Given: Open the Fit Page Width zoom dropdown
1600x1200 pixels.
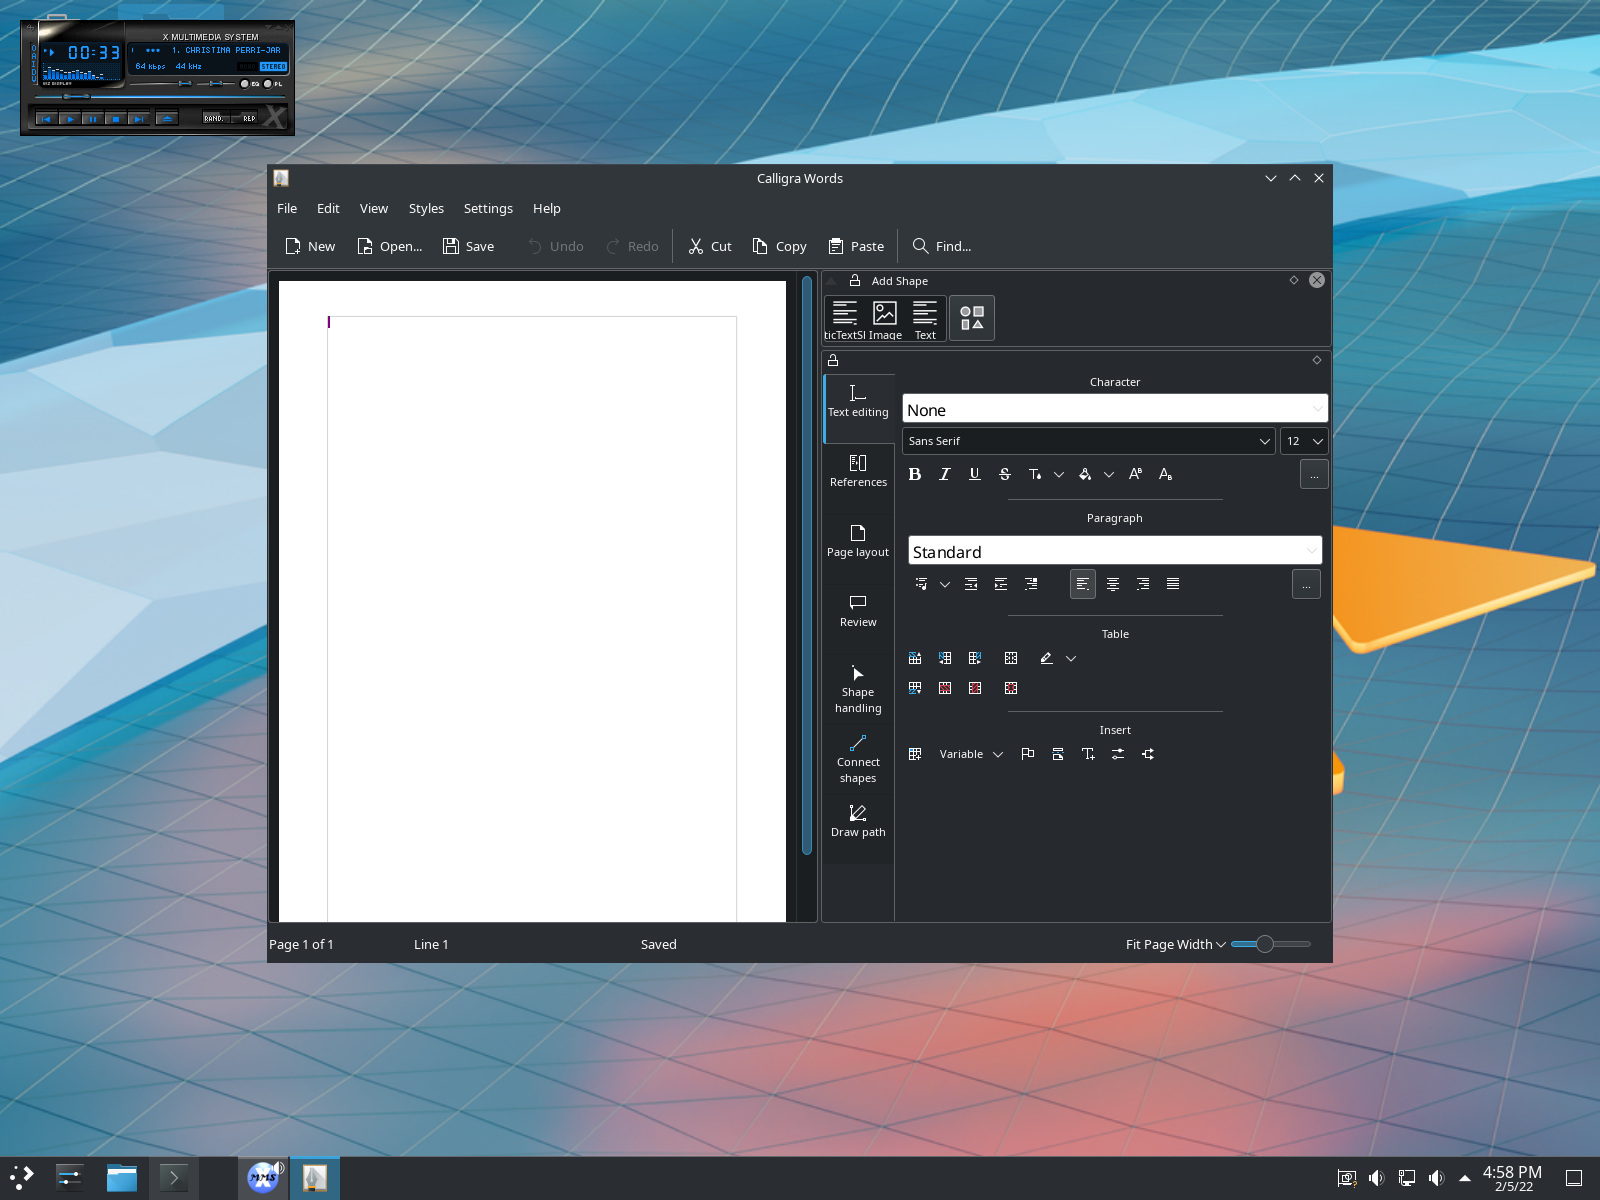Looking at the screenshot, I should pyautogui.click(x=1175, y=944).
